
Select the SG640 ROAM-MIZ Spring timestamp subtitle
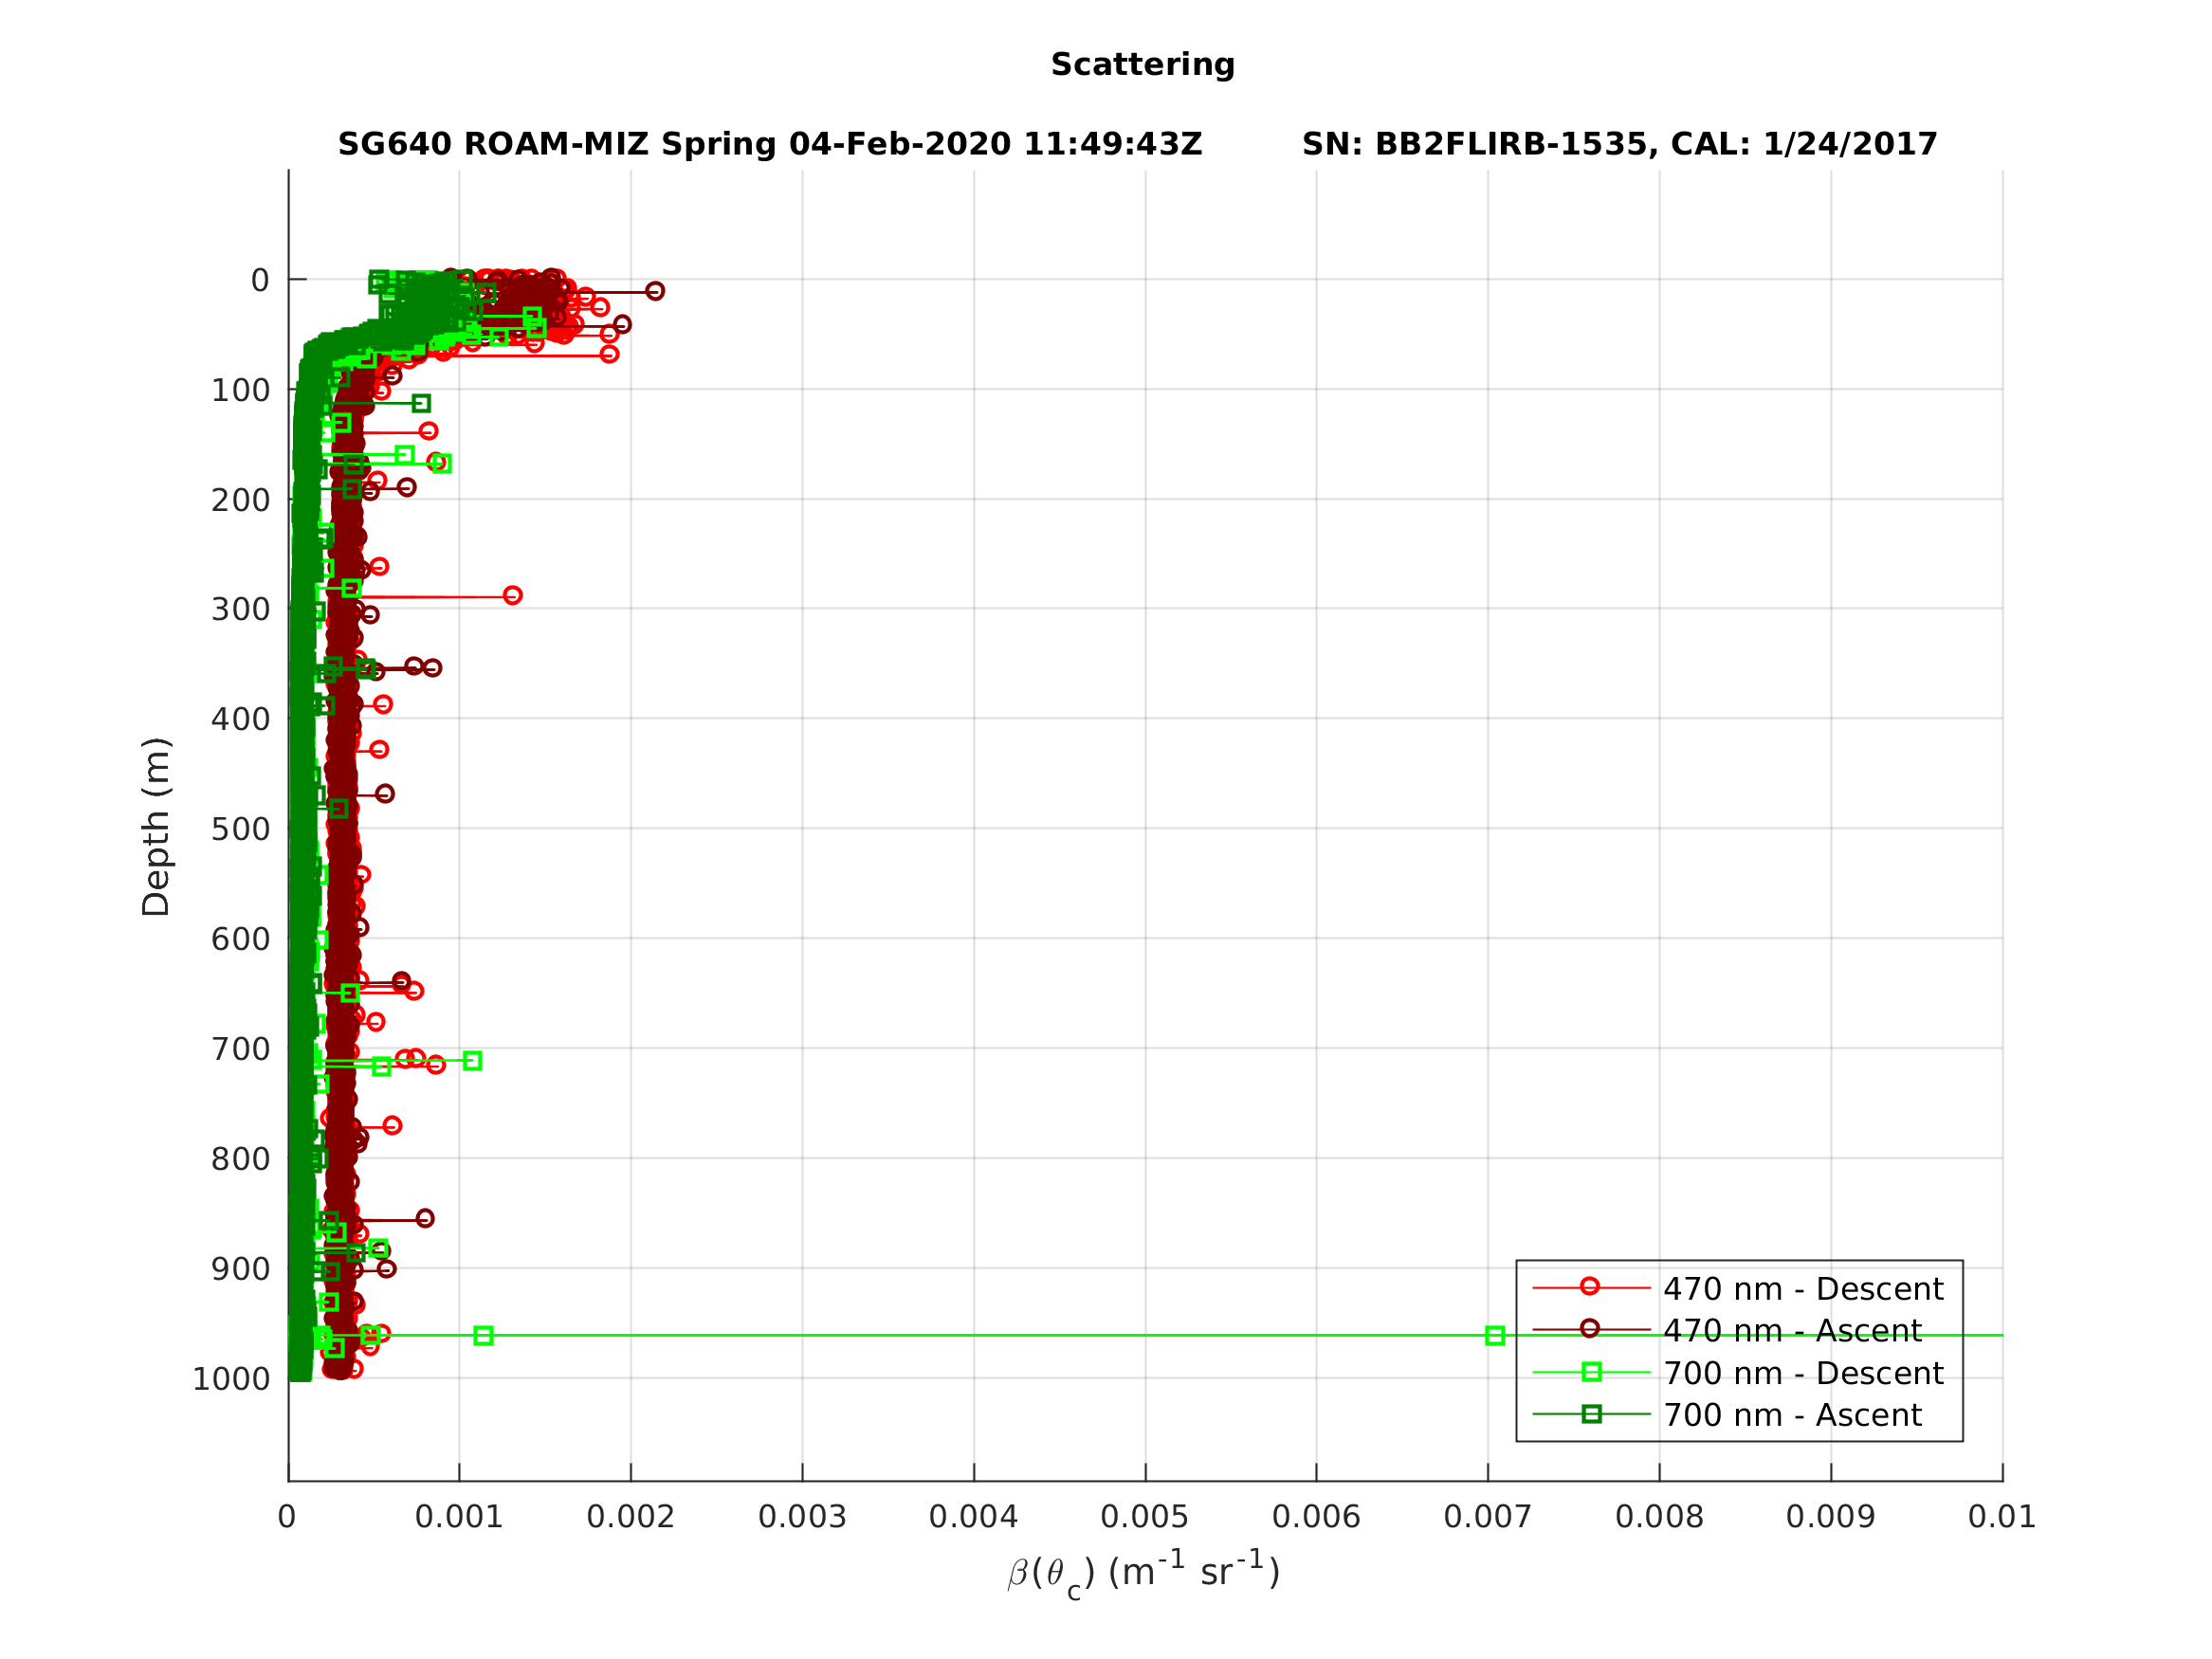pyautogui.click(x=769, y=144)
